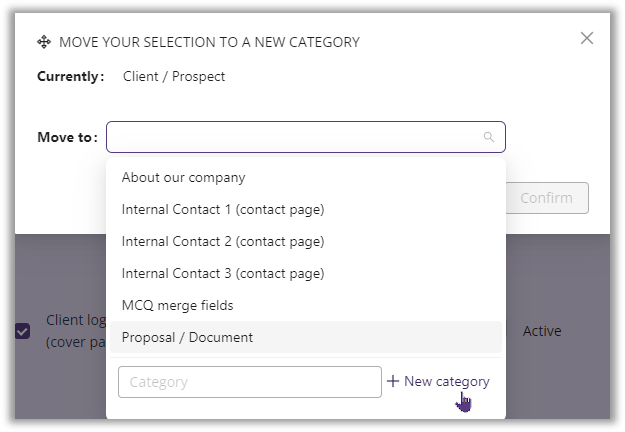Choose Internal Contact 1 (contact page)

click(x=223, y=210)
